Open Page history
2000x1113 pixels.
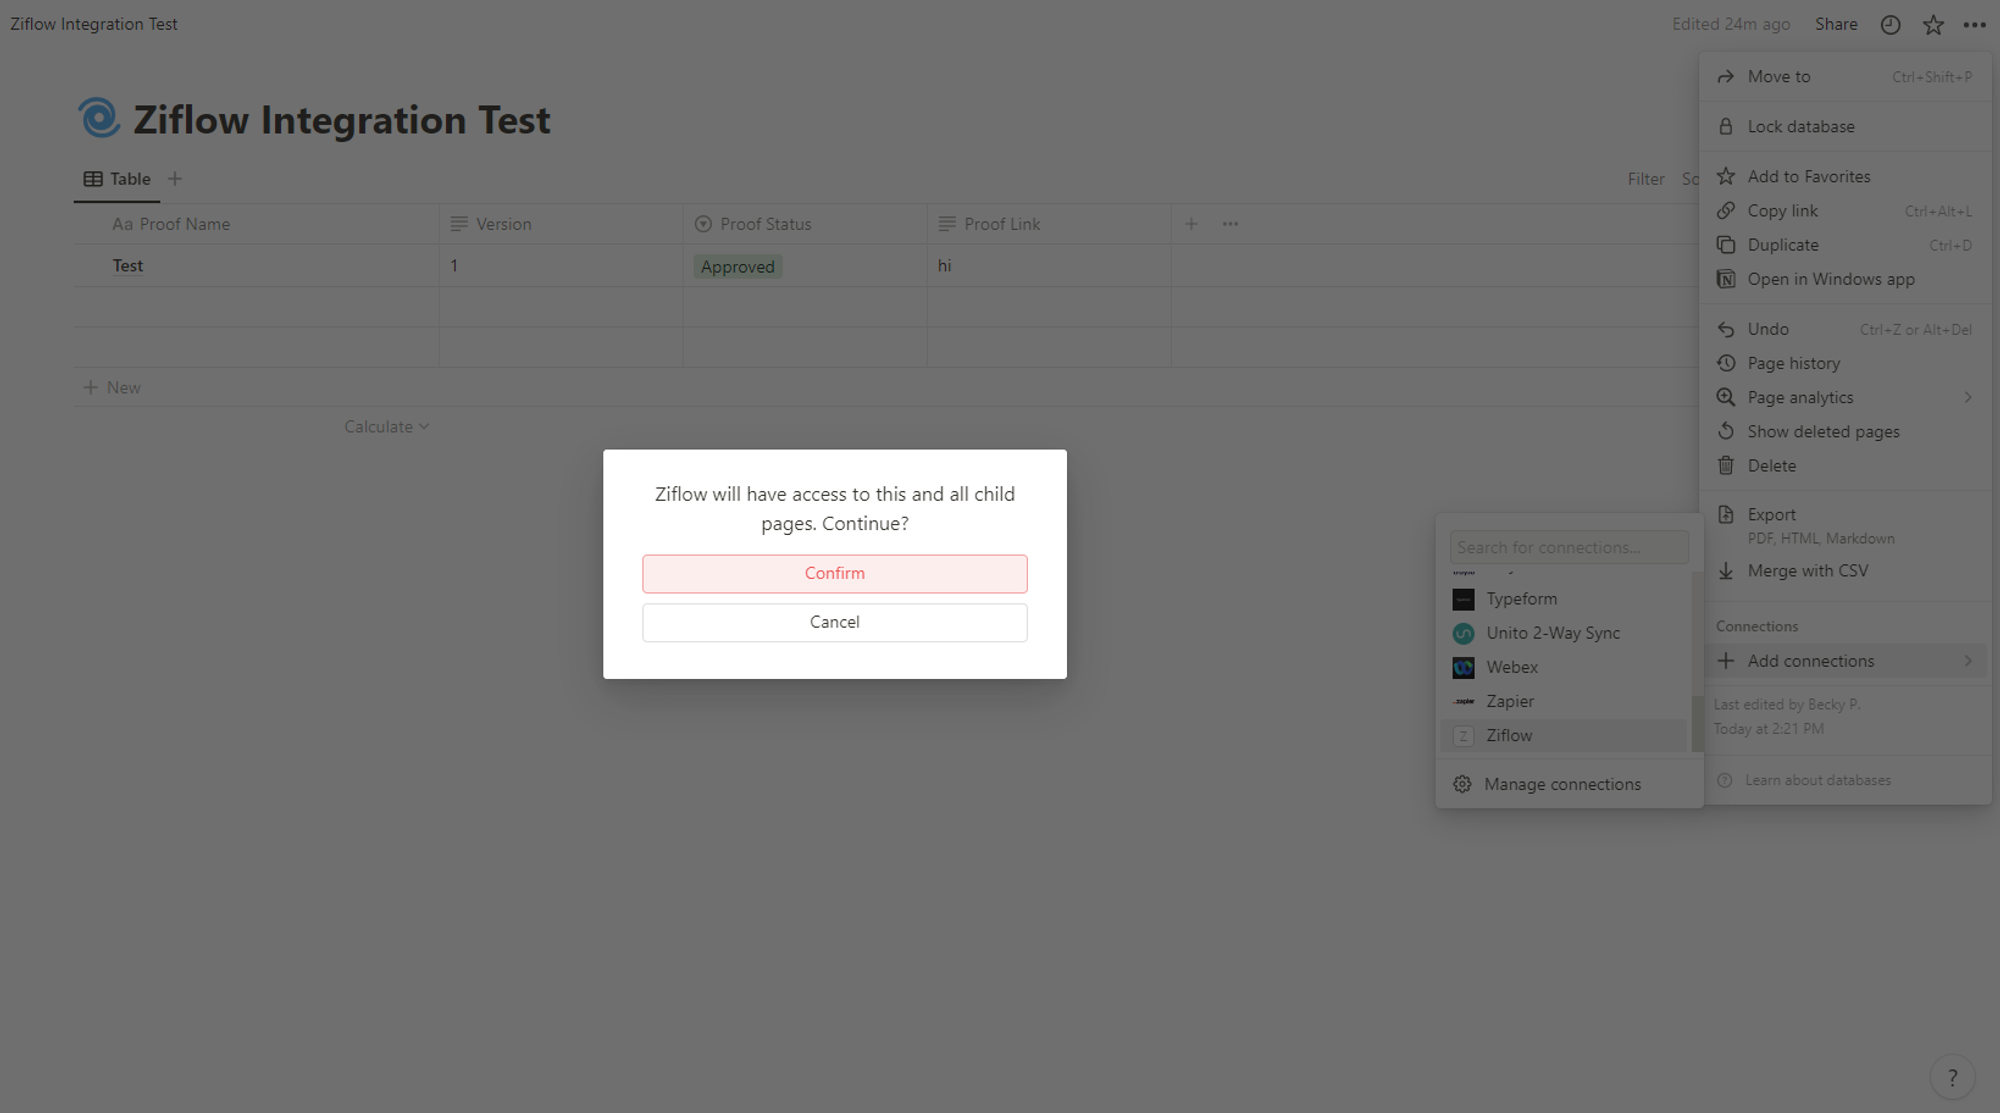tap(1845, 363)
